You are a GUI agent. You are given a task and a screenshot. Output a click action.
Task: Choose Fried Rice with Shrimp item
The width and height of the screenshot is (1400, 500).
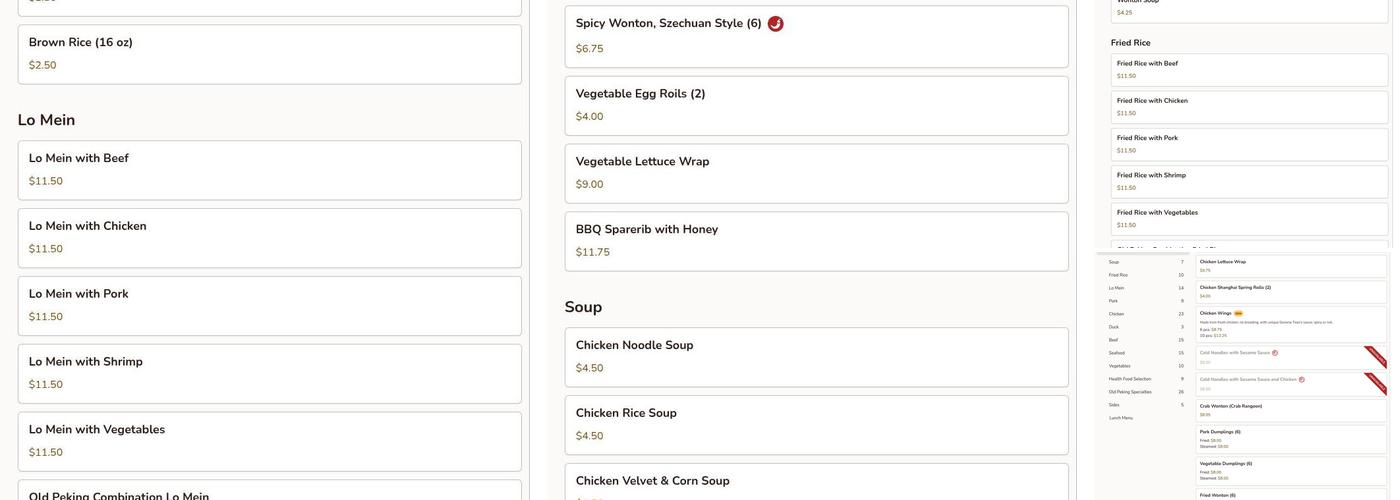click(x=1249, y=181)
